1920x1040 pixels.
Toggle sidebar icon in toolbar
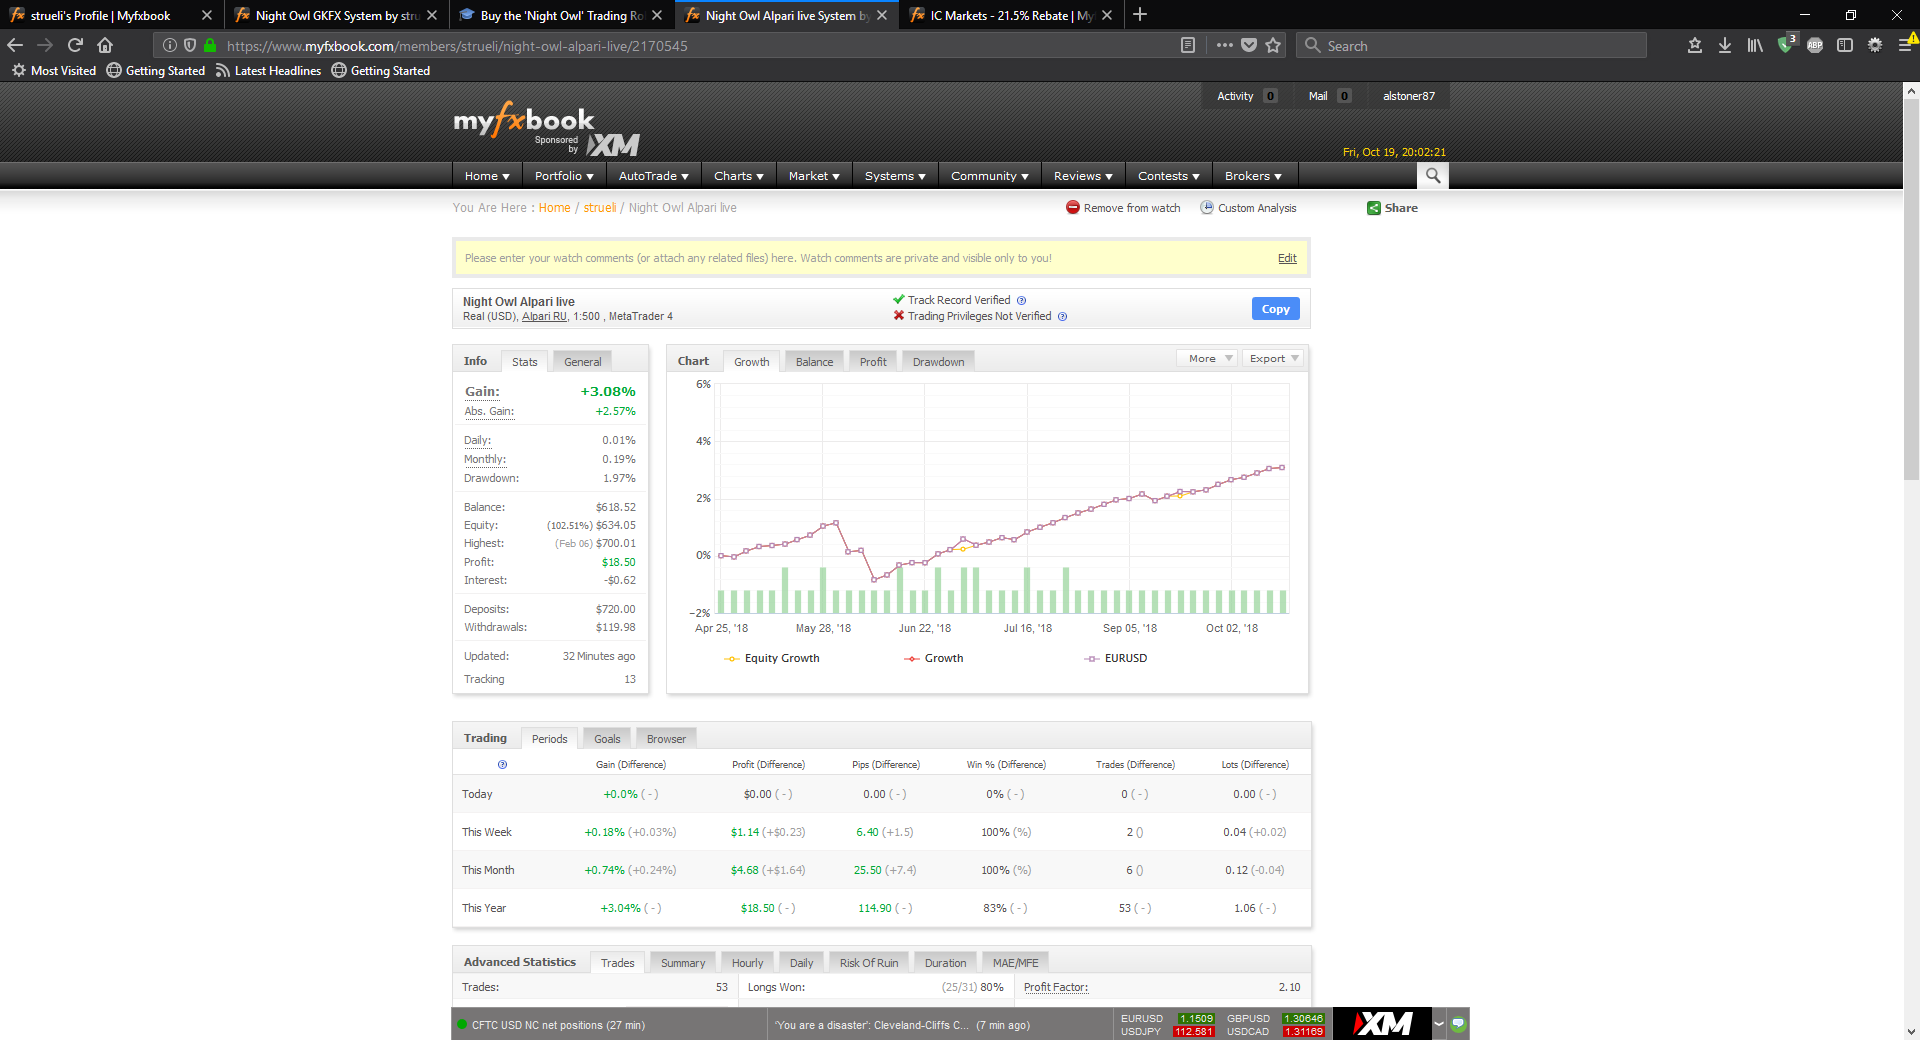(x=1845, y=45)
